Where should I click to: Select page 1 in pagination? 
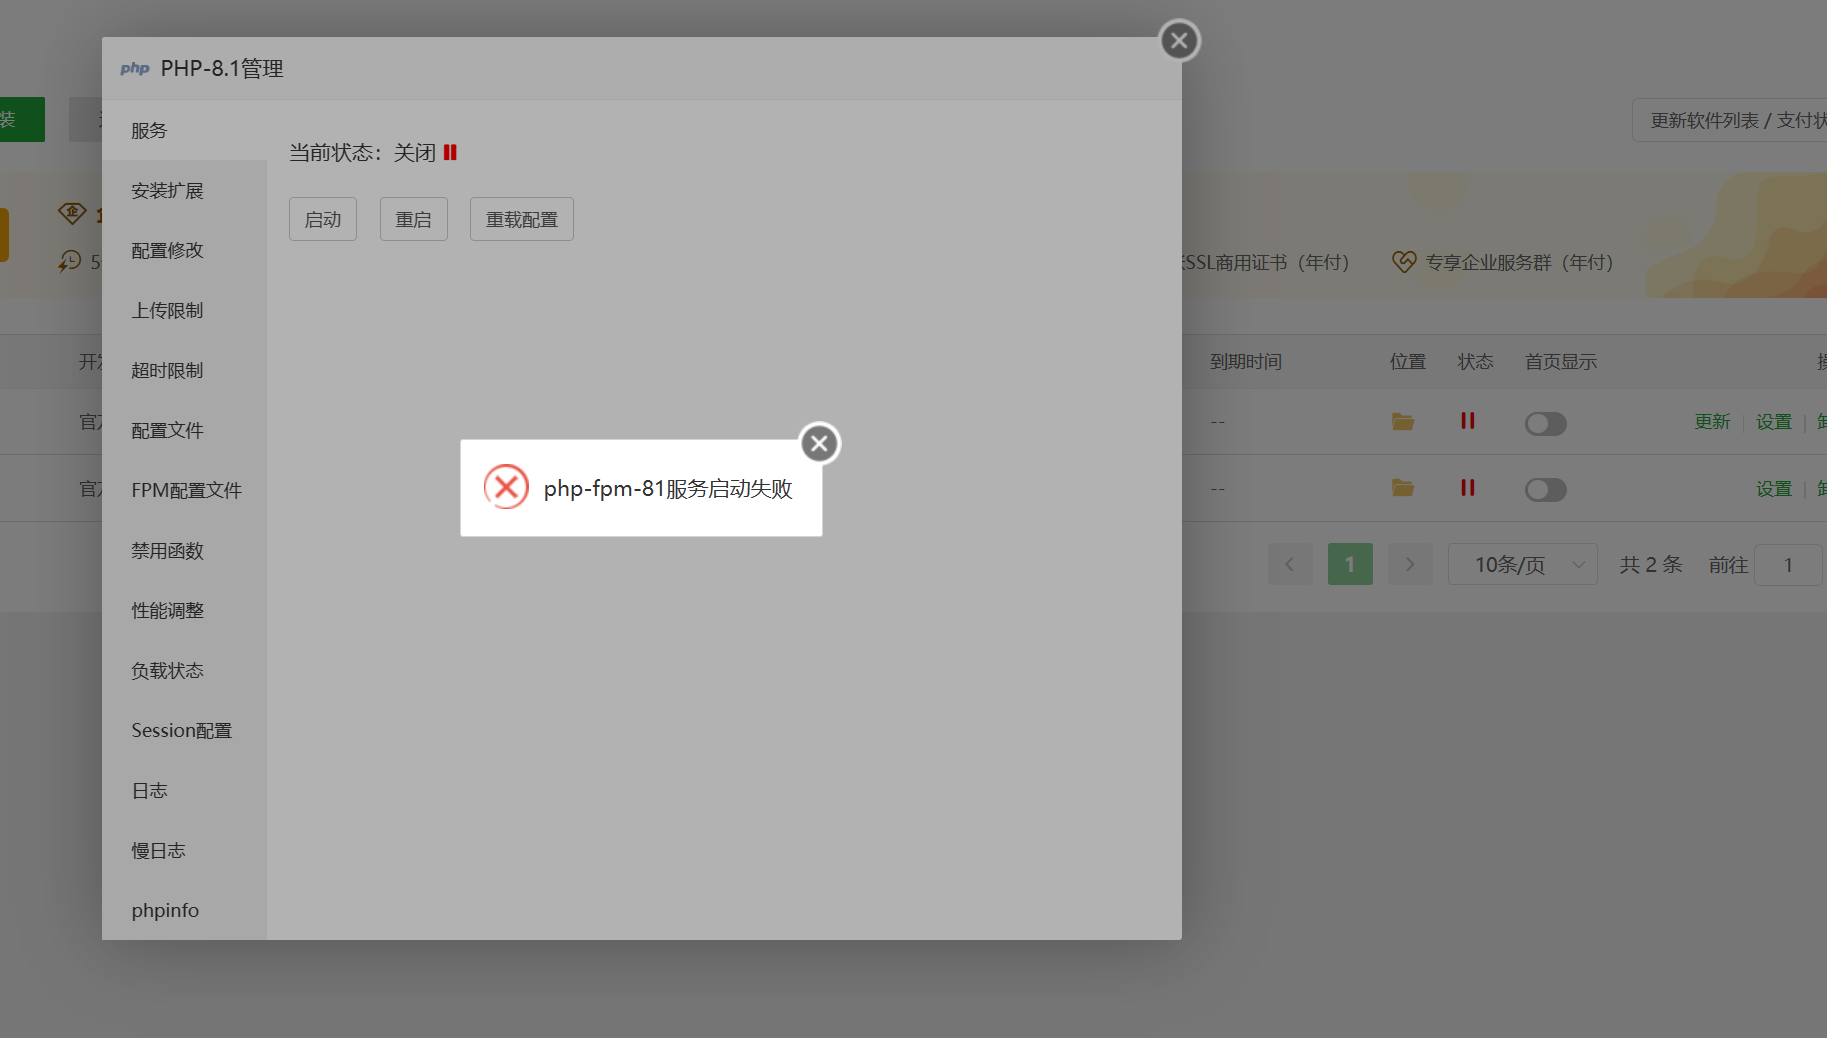point(1350,564)
